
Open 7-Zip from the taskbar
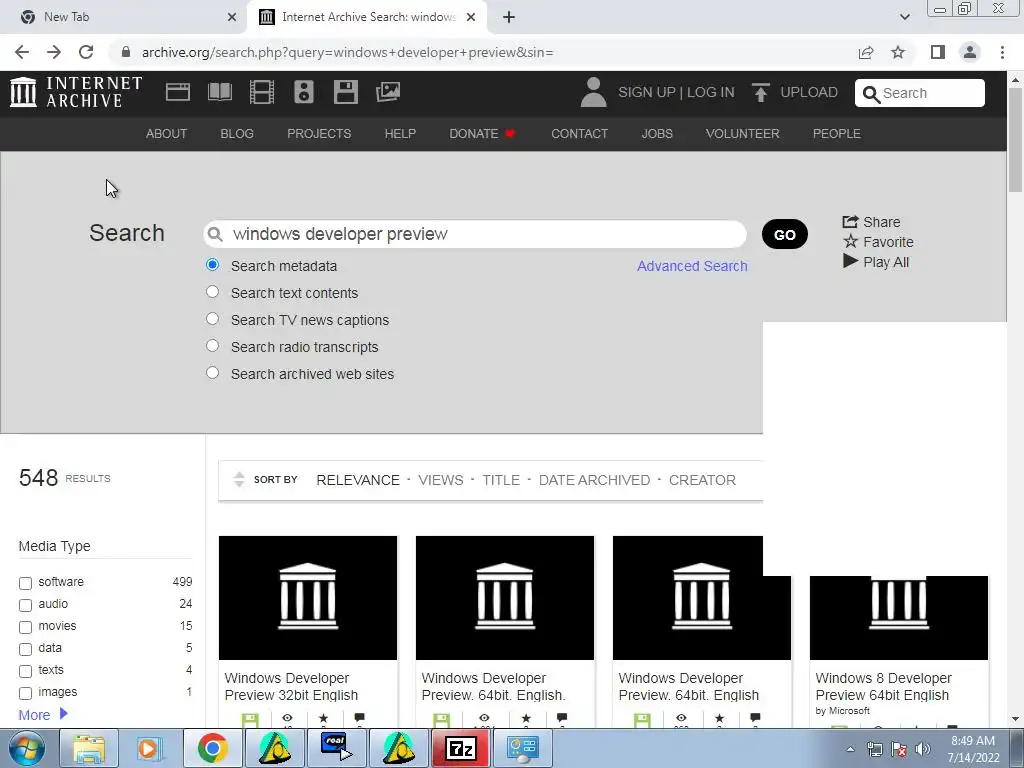pos(460,748)
